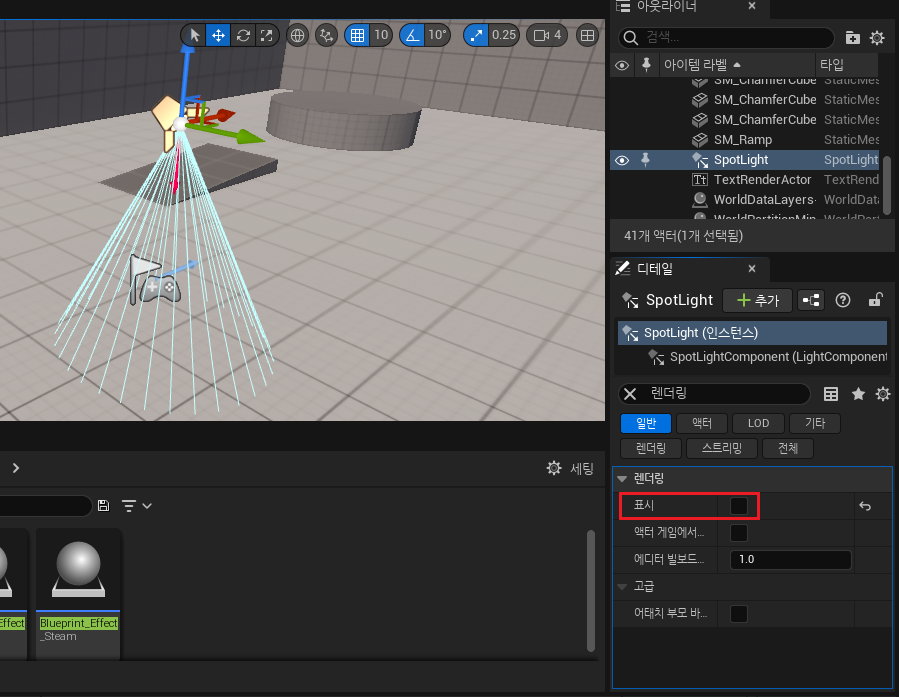Select 스트리밍 filter tab
Viewport: 899px width, 697px height.
pyautogui.click(x=722, y=448)
